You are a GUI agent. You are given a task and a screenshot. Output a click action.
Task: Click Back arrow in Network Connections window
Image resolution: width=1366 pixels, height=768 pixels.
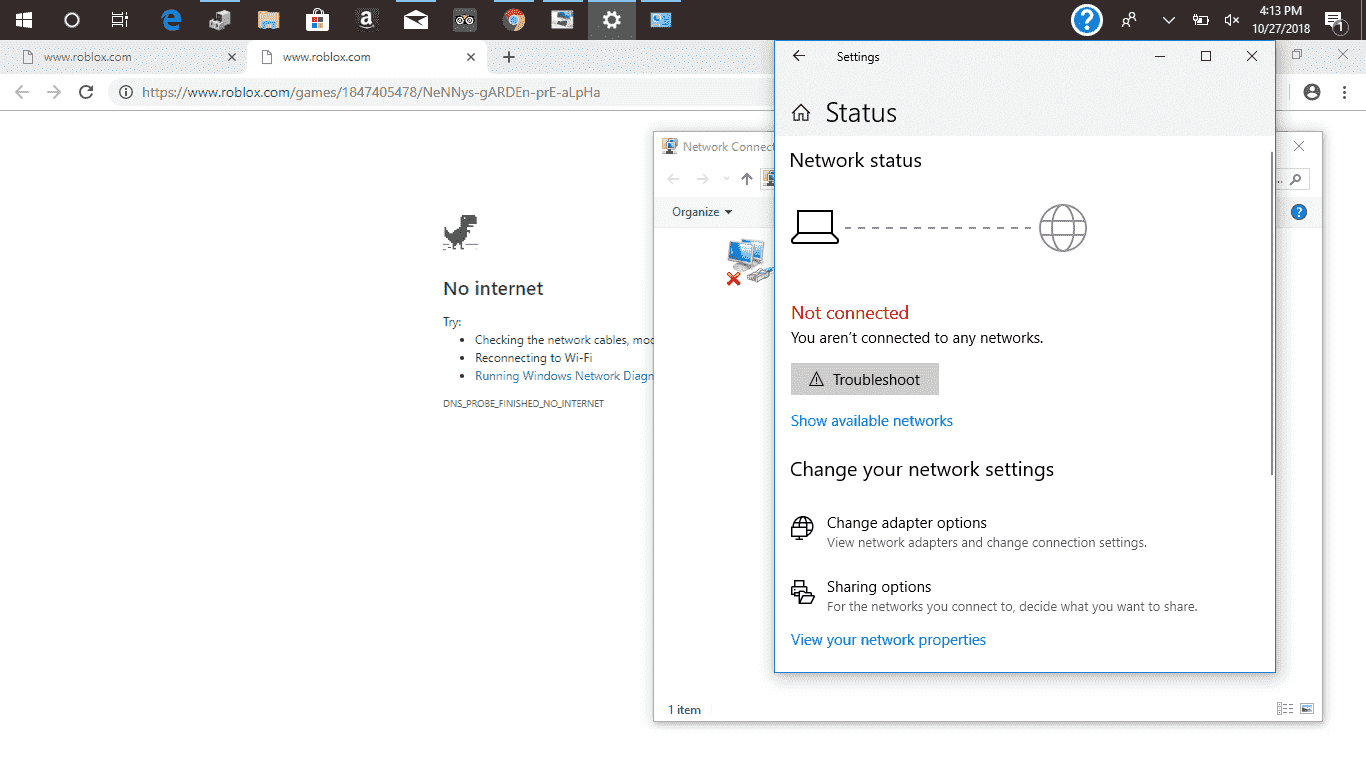pyautogui.click(x=673, y=179)
